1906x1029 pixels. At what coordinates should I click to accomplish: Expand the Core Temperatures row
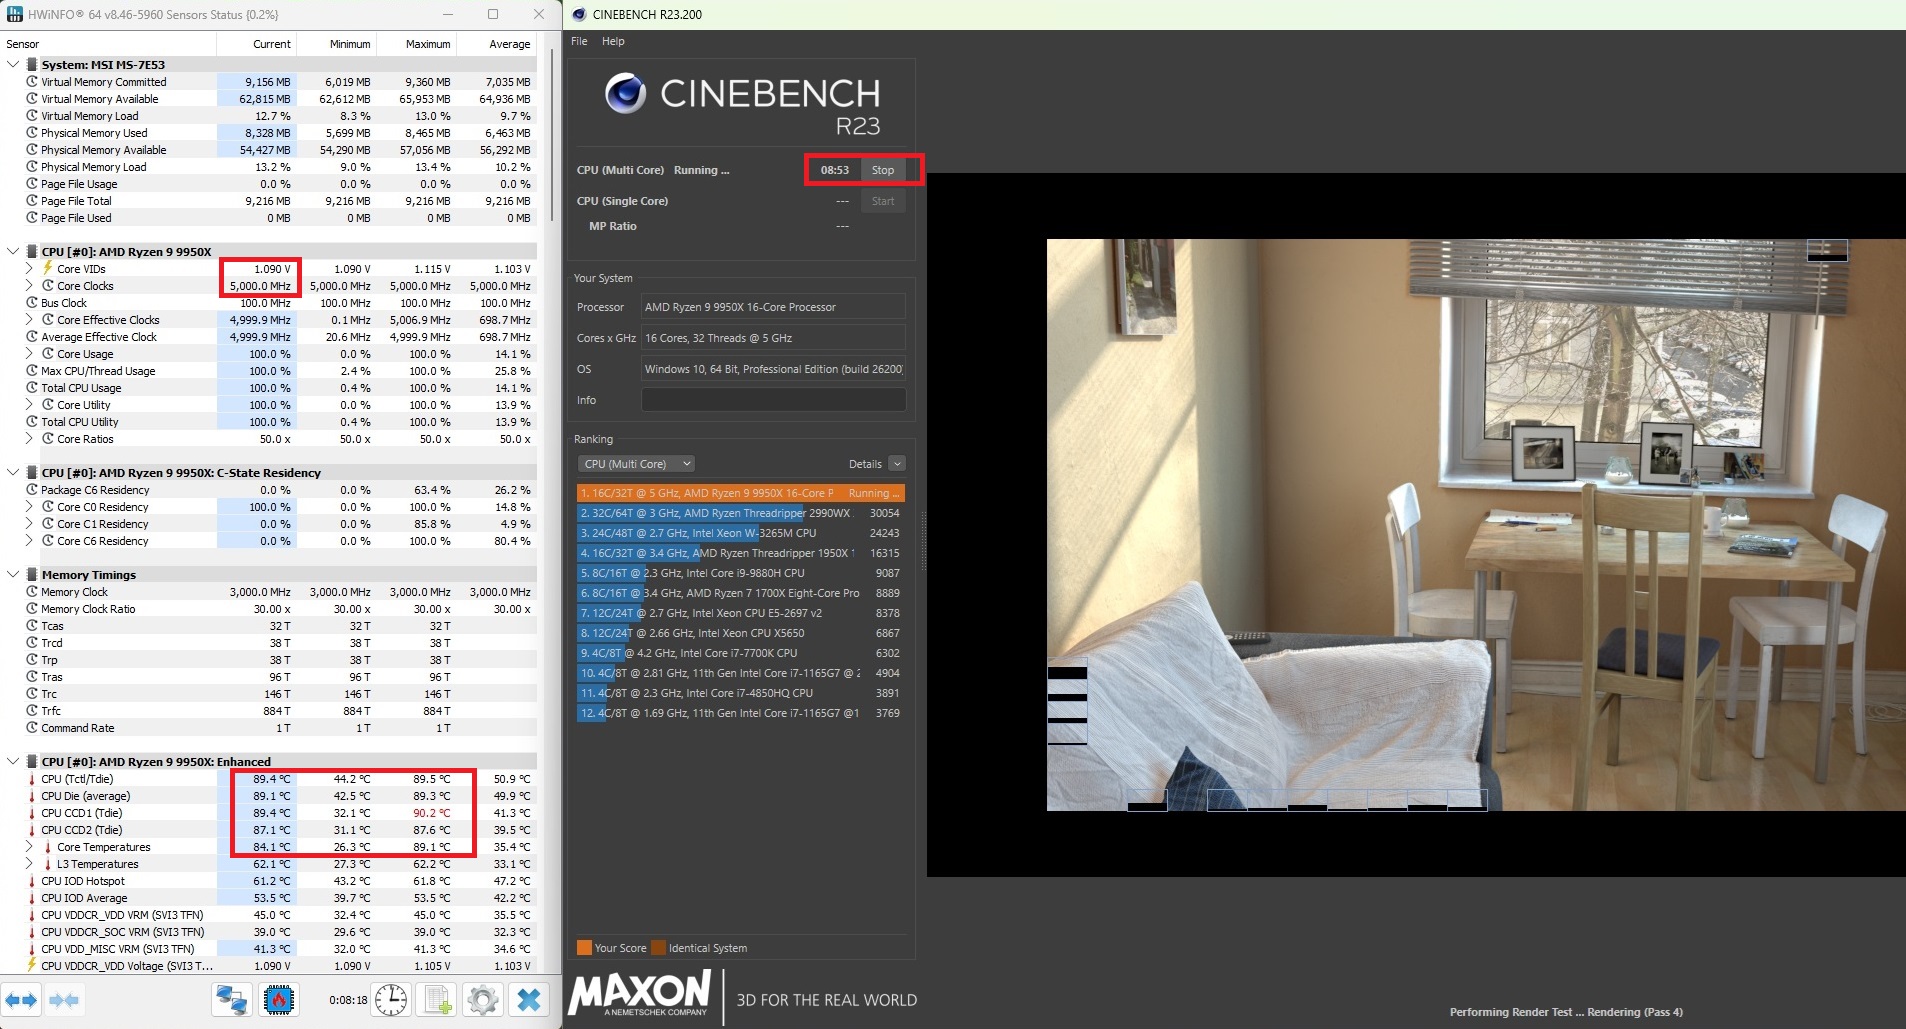point(29,847)
